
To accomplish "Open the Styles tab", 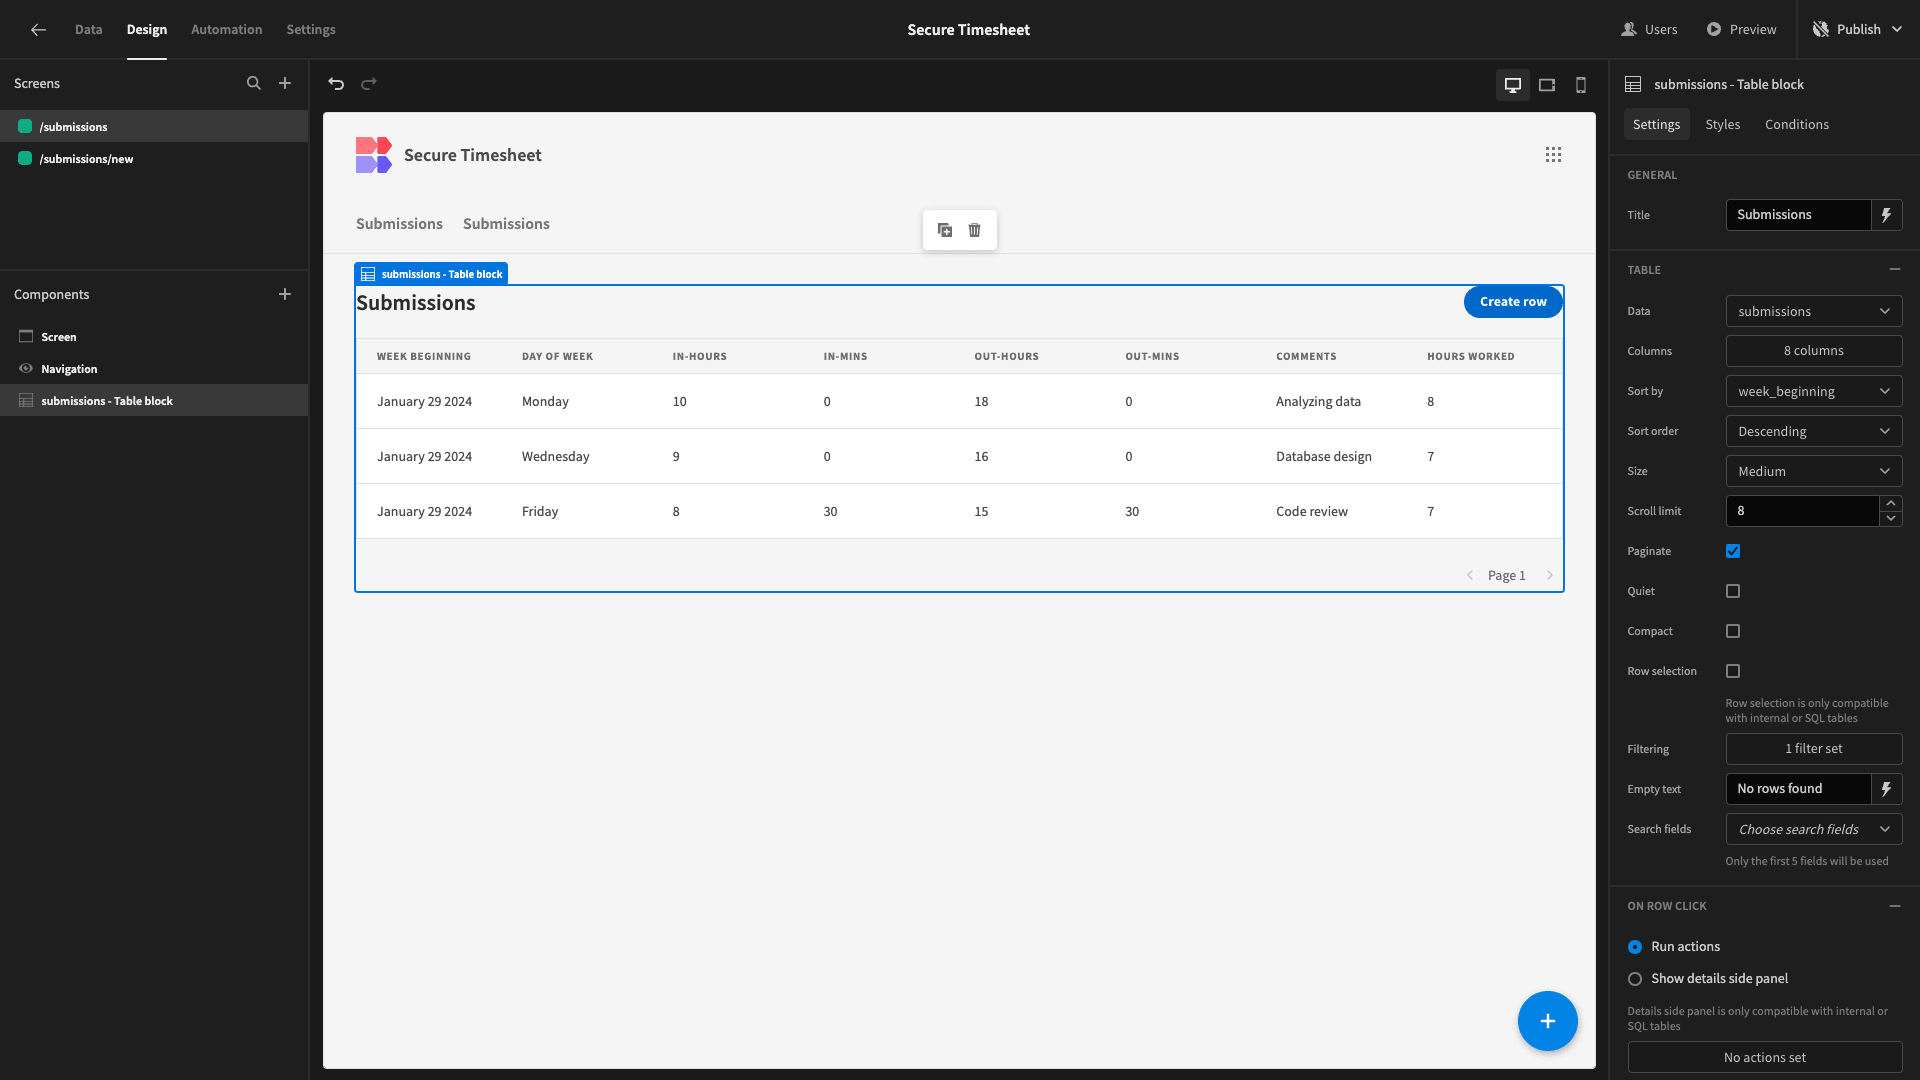I will click(1722, 125).
